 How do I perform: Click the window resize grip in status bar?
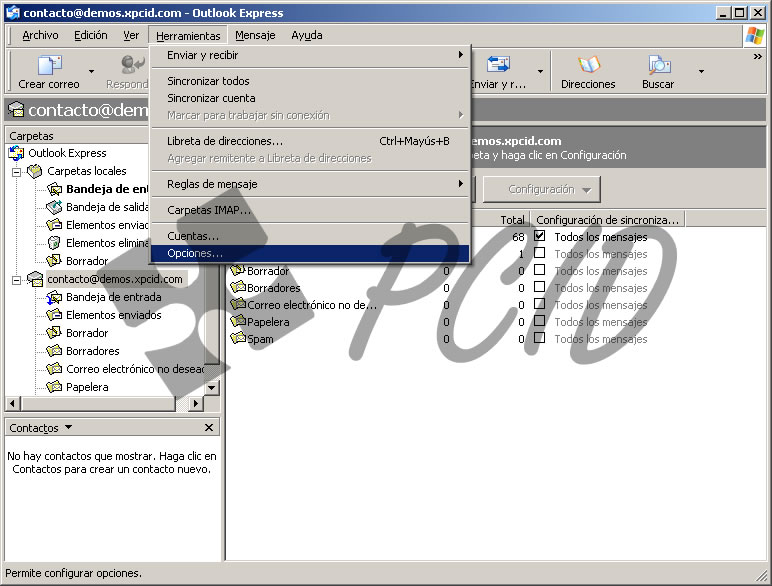[x=762, y=575]
